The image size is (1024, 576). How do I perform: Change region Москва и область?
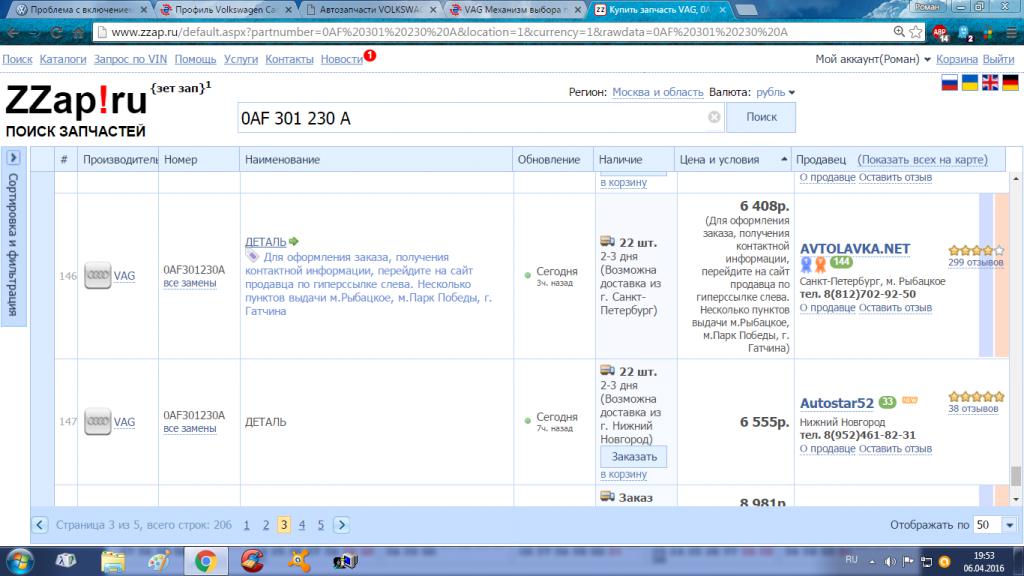tap(658, 92)
